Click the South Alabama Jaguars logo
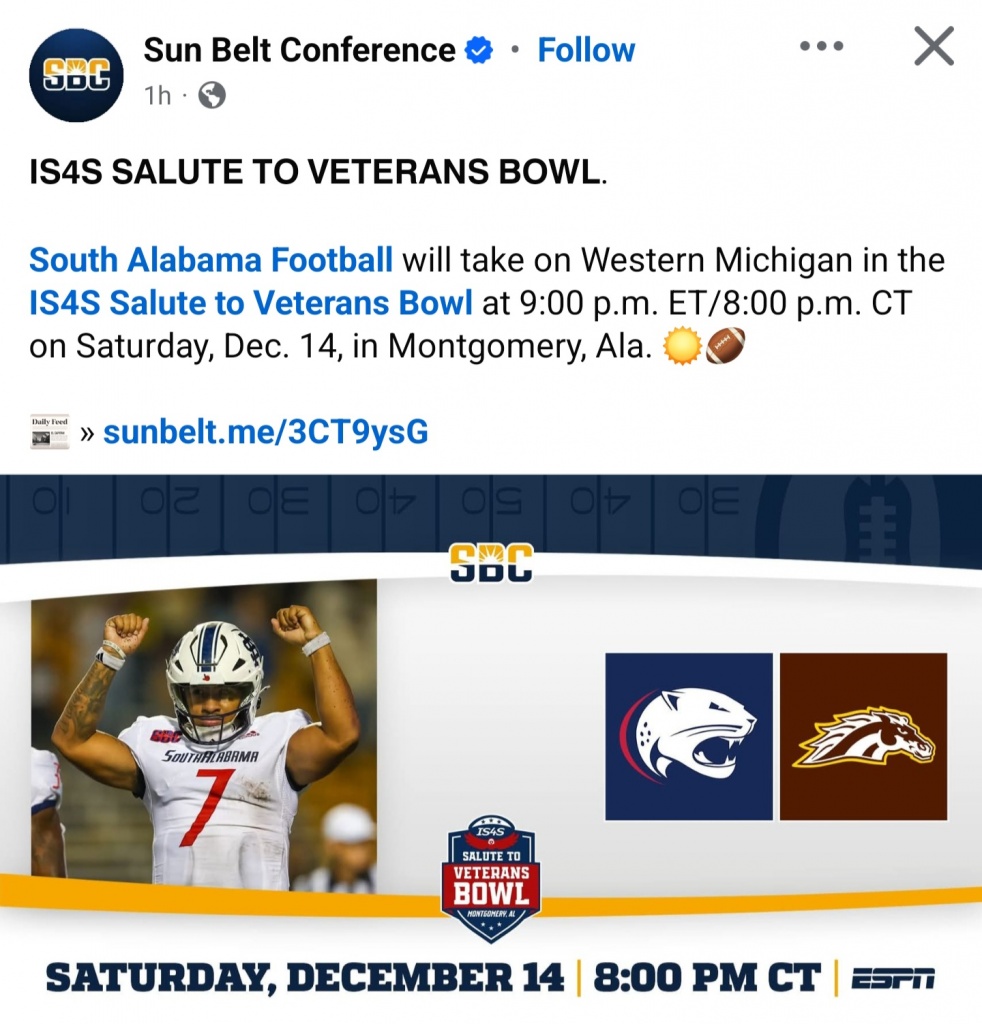Viewport: 982px width, 1024px height. point(689,736)
